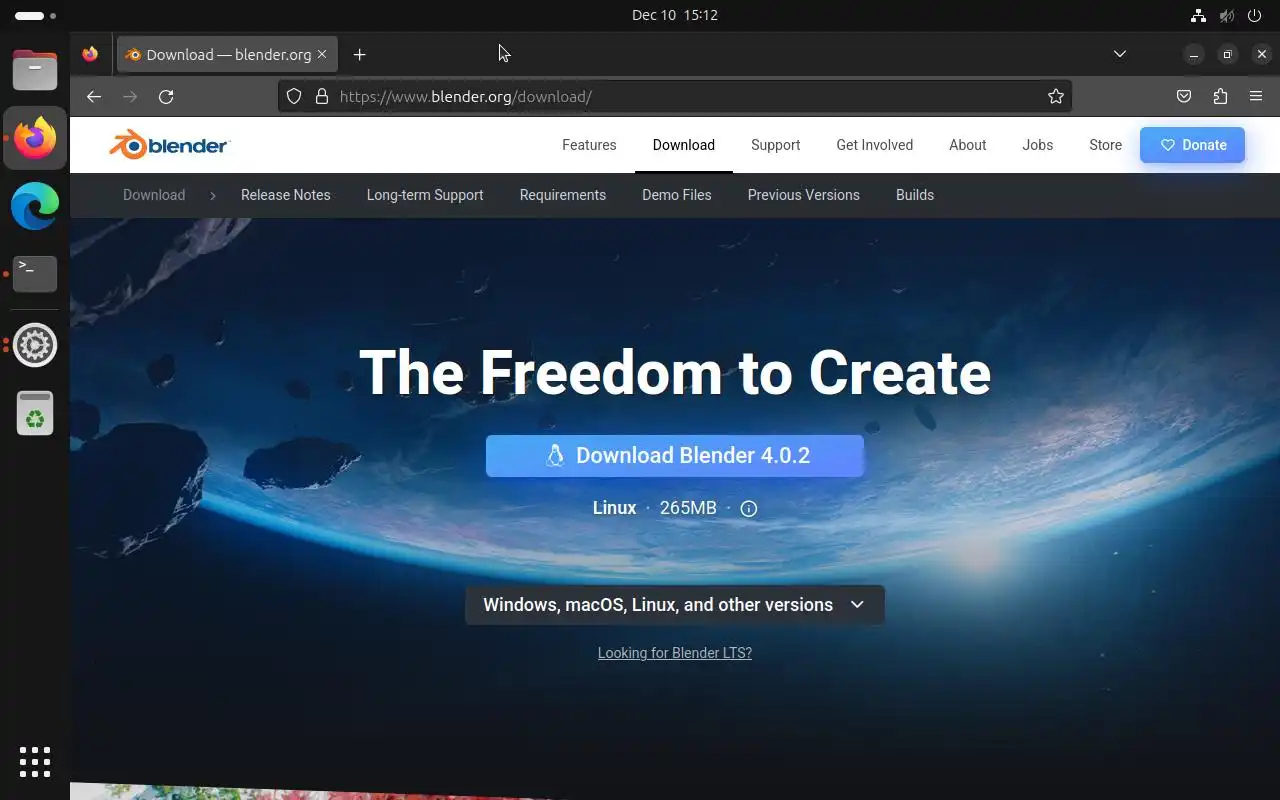Open the About menu item
The image size is (1280, 800).
(x=968, y=145)
